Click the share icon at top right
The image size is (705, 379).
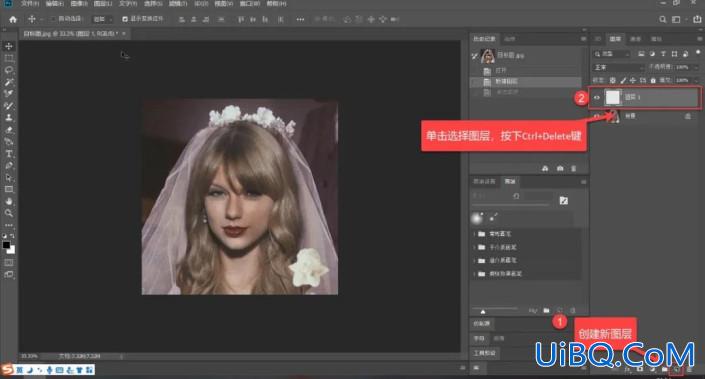pos(697,19)
